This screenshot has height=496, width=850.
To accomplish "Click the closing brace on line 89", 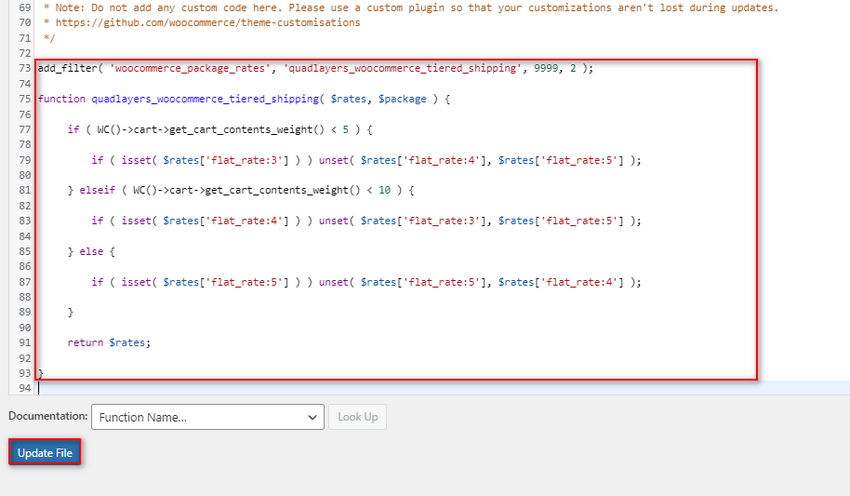I will click(70, 312).
